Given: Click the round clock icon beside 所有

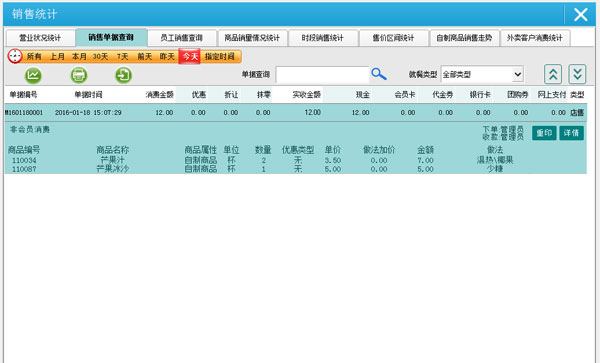Looking at the screenshot, I should [15, 56].
